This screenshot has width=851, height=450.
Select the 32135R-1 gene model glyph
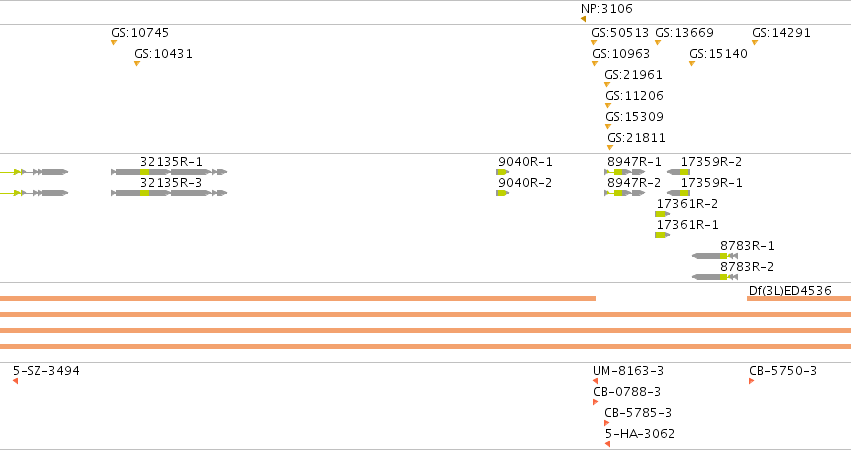169,172
